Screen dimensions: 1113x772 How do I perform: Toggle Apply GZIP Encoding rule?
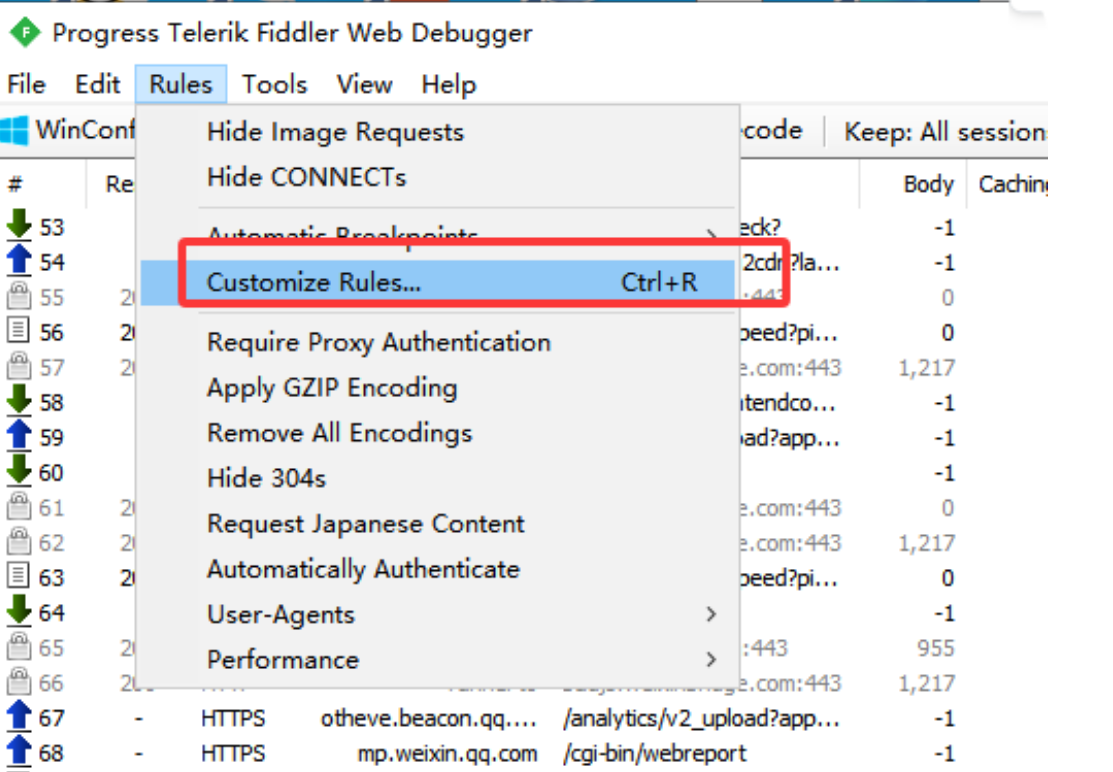click(x=437, y=388)
